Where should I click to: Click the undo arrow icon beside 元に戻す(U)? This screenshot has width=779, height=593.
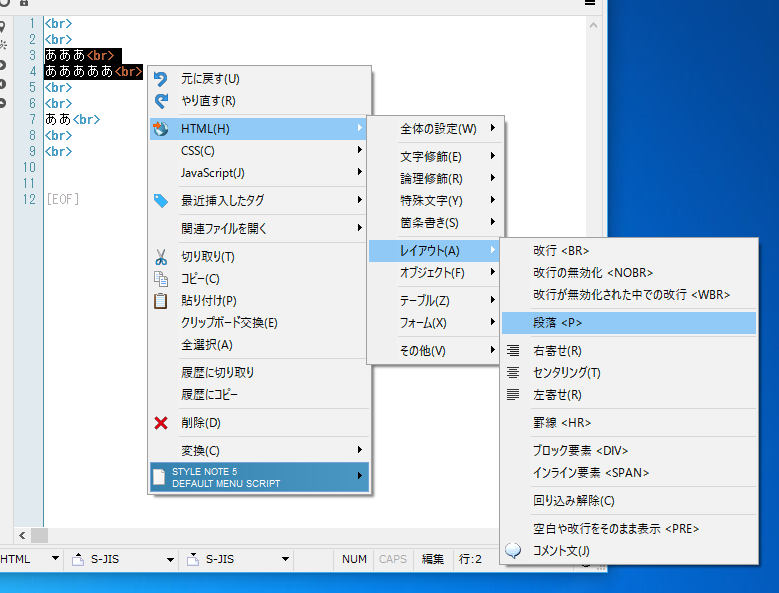point(160,79)
